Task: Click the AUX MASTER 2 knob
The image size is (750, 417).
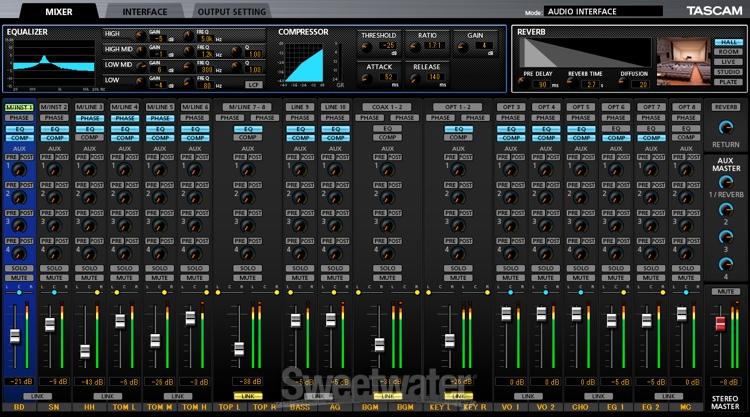Action: [726, 209]
